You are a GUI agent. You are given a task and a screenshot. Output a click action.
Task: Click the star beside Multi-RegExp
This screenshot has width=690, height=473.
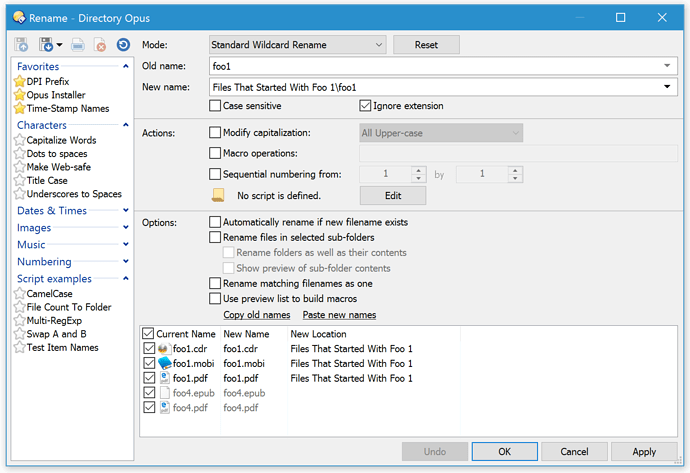tap(19, 320)
